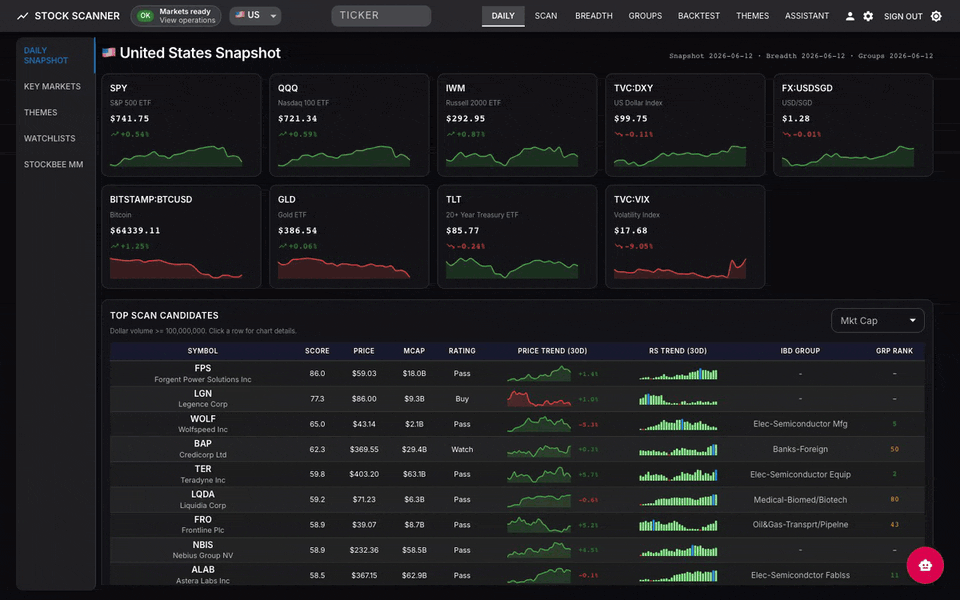960x600 pixels.
Task: Sort by the RATING column header
Action: click(x=462, y=351)
